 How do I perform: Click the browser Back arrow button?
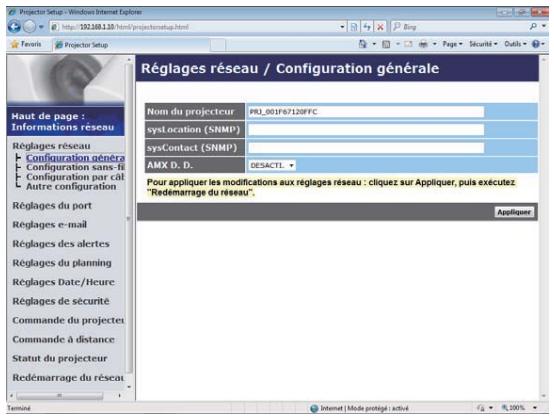coord(14,27)
